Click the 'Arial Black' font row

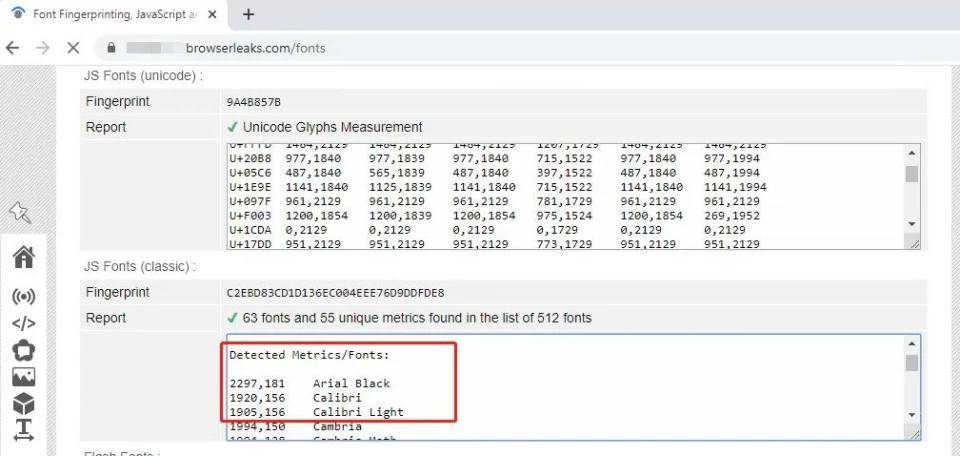pos(310,384)
